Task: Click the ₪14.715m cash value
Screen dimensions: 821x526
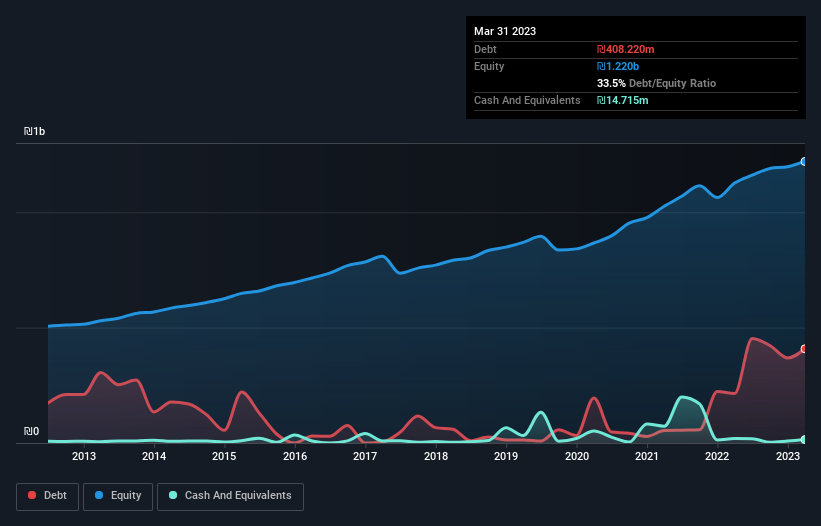Action: tap(623, 100)
